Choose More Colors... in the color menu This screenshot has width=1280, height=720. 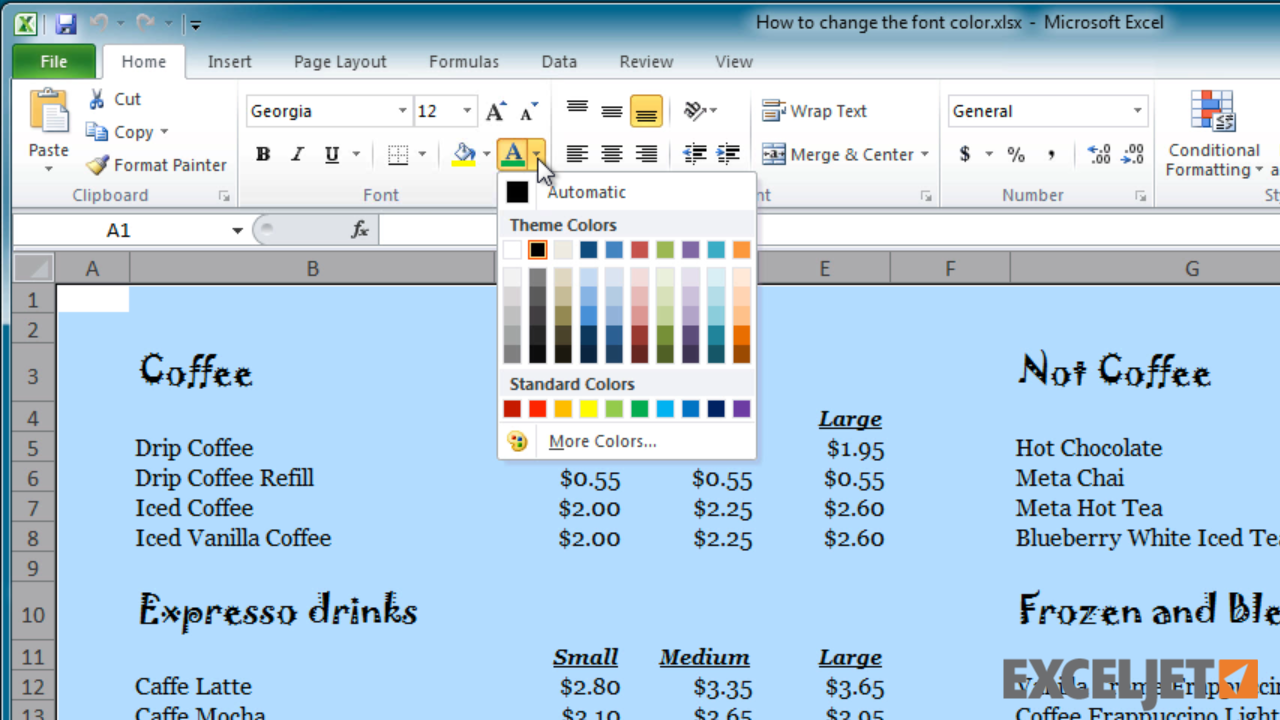coord(602,441)
